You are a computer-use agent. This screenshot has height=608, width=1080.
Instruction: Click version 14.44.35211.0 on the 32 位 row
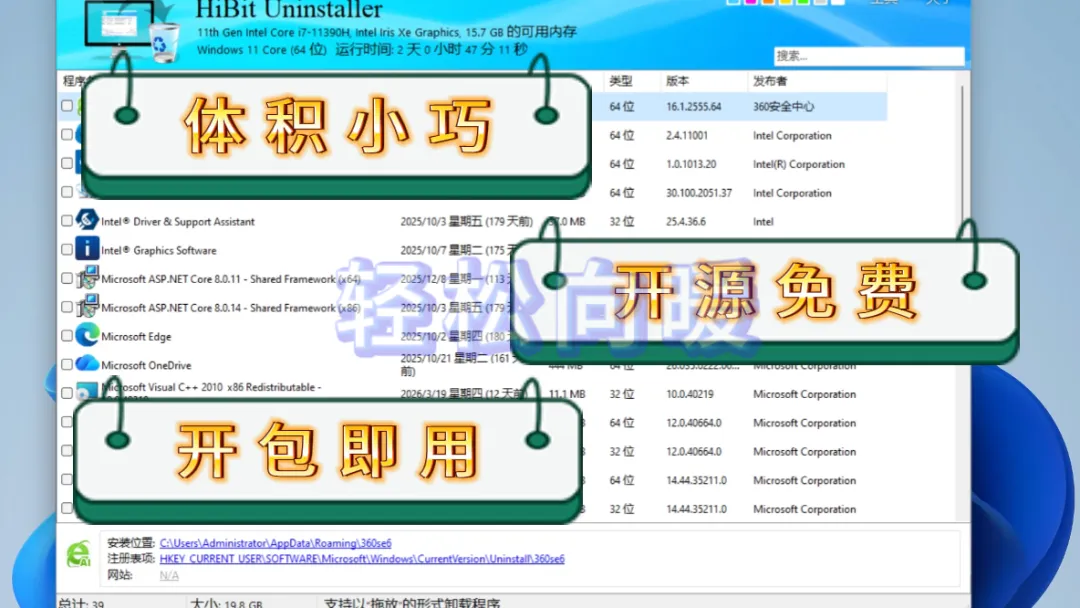[696, 509]
